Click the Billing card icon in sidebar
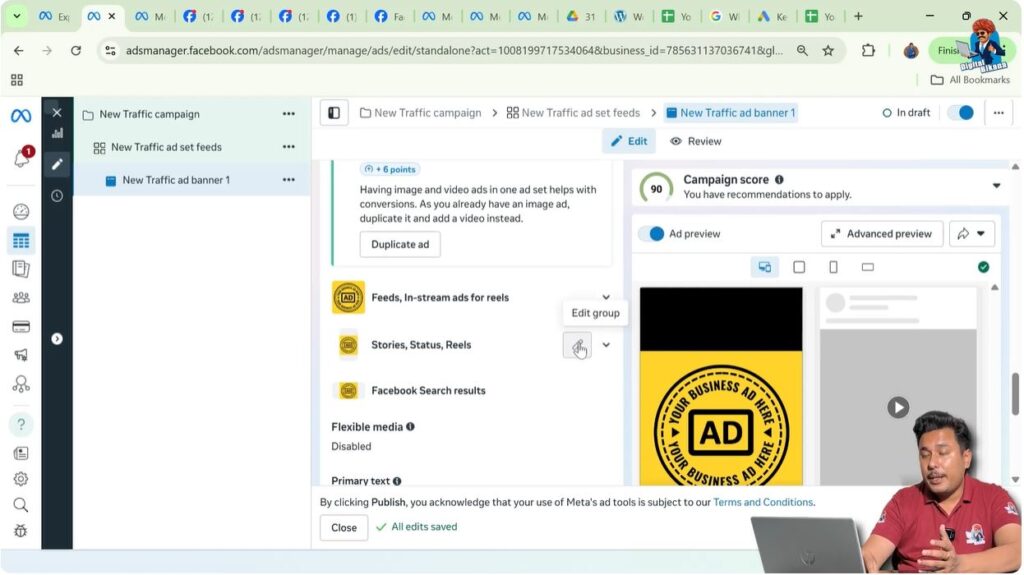 (x=21, y=326)
